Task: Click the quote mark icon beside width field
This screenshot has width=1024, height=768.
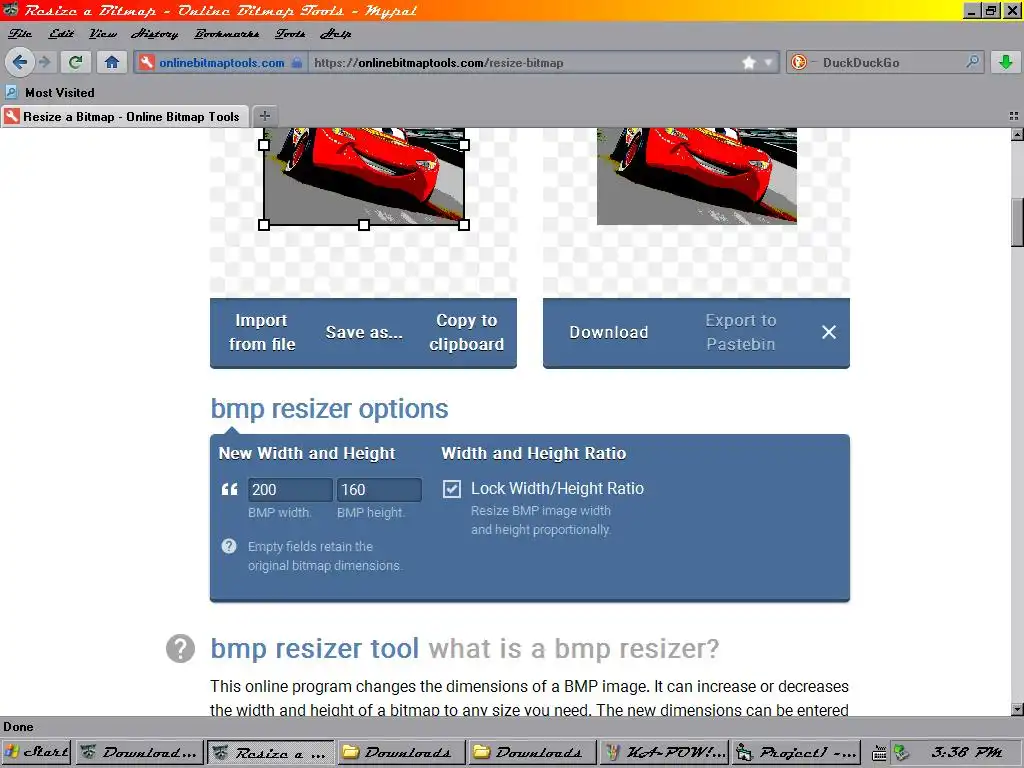Action: tap(229, 489)
